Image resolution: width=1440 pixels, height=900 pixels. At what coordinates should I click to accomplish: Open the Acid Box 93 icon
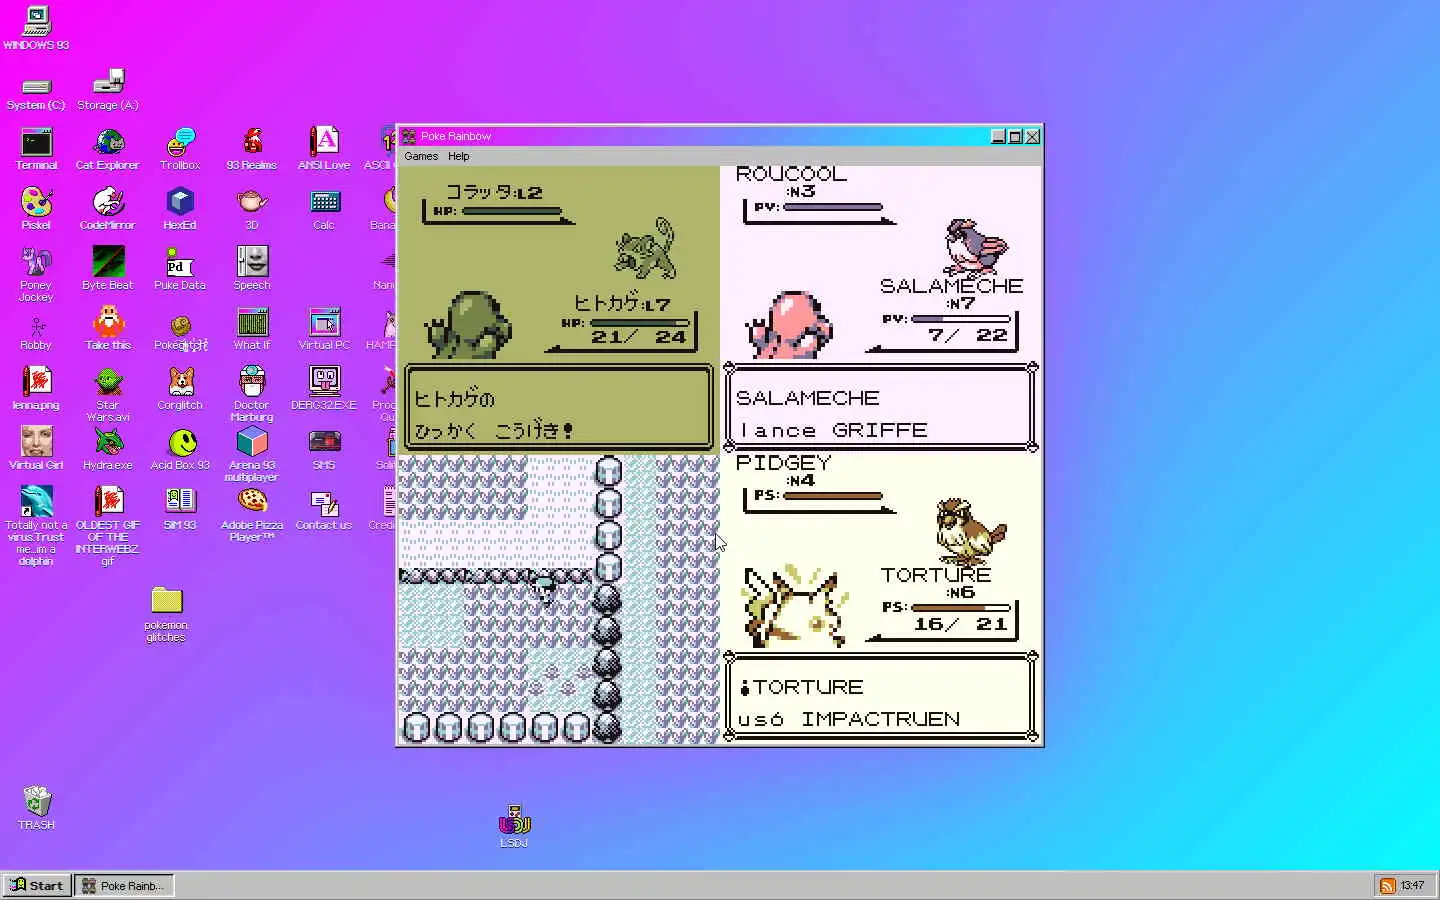tap(180, 450)
